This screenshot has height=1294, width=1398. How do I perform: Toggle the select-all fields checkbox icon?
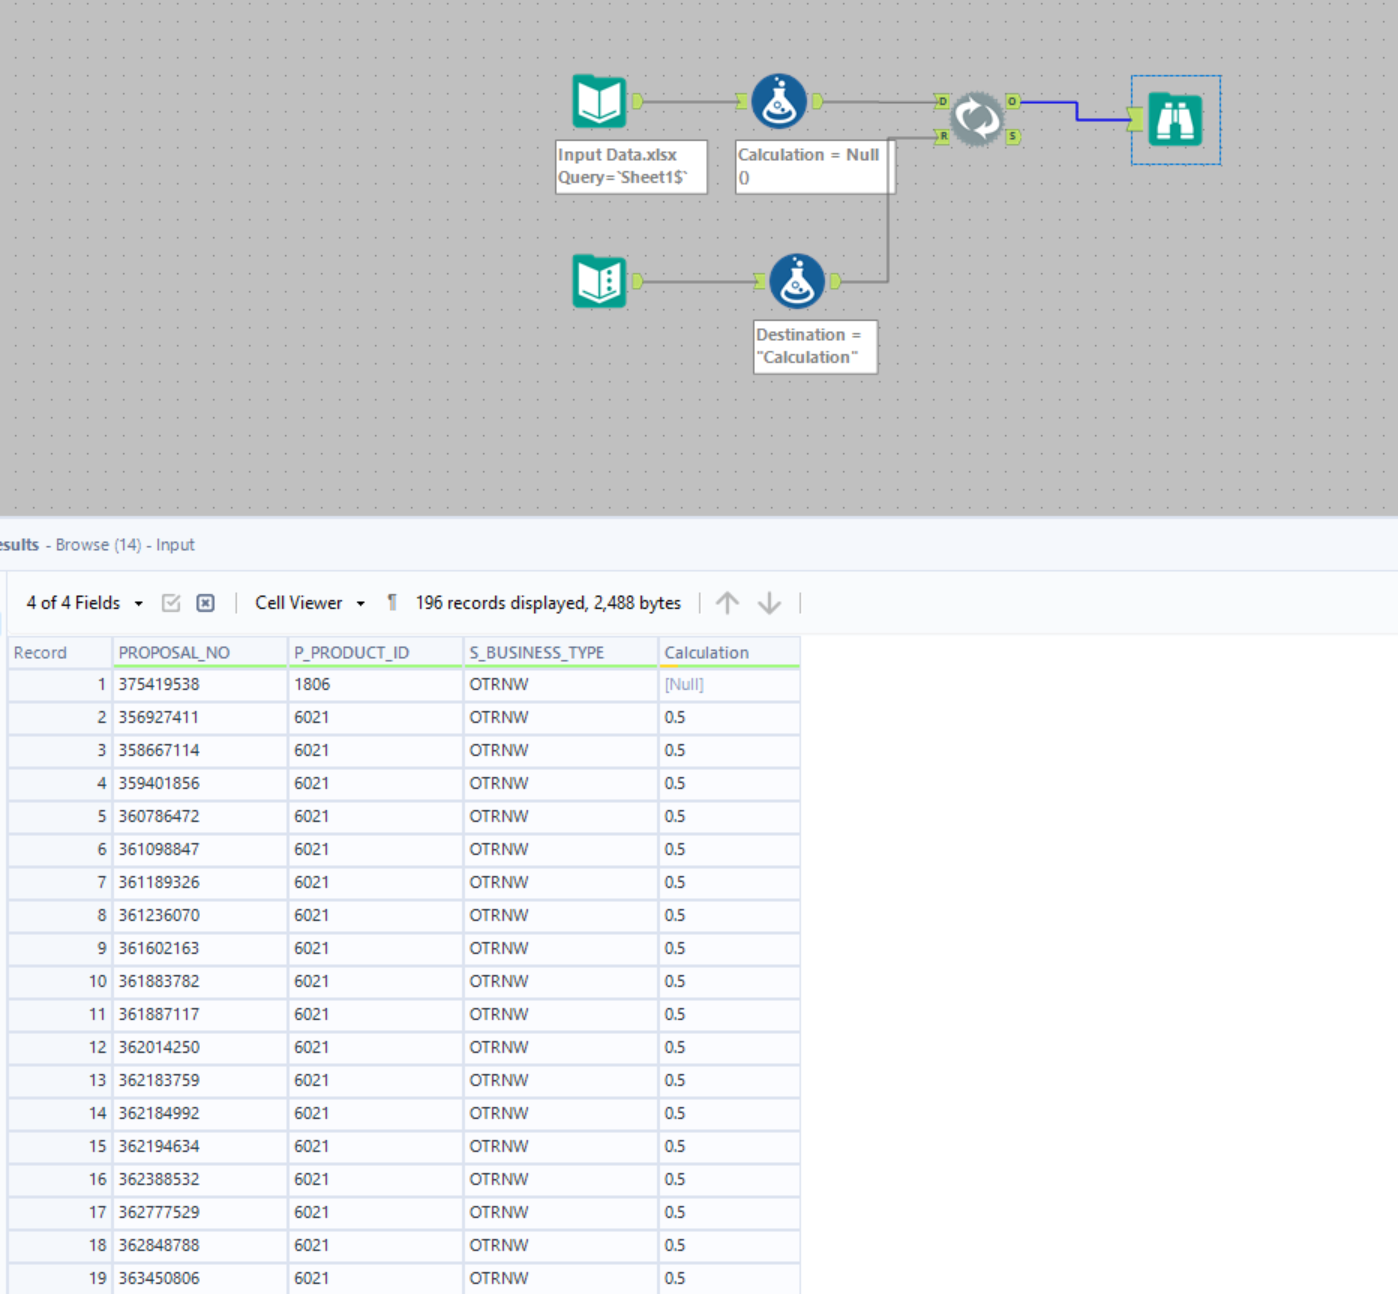(171, 602)
